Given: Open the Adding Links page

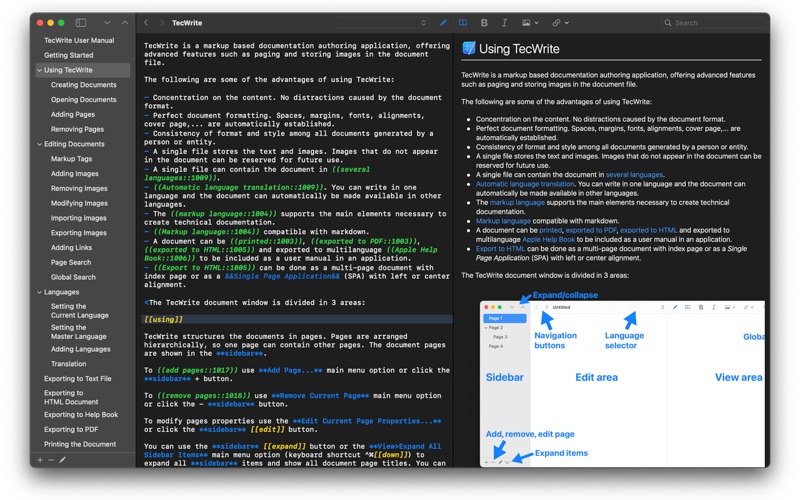Looking at the screenshot, I should click(71, 247).
